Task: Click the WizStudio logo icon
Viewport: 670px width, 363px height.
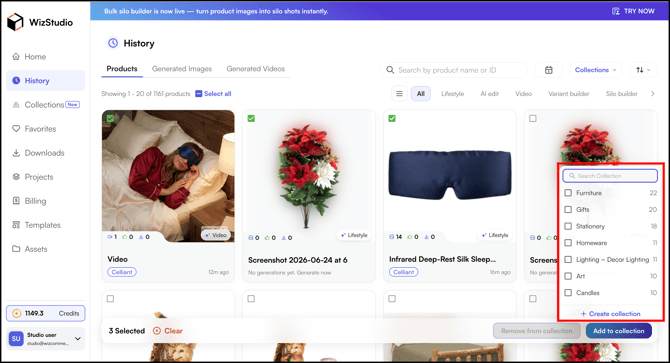Action: click(x=15, y=22)
